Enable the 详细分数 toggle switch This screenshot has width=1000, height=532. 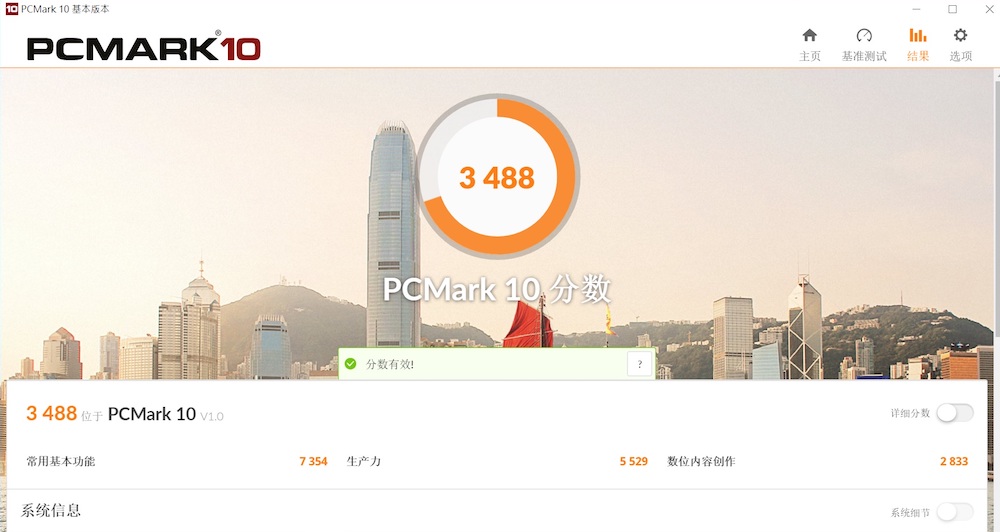(x=955, y=413)
